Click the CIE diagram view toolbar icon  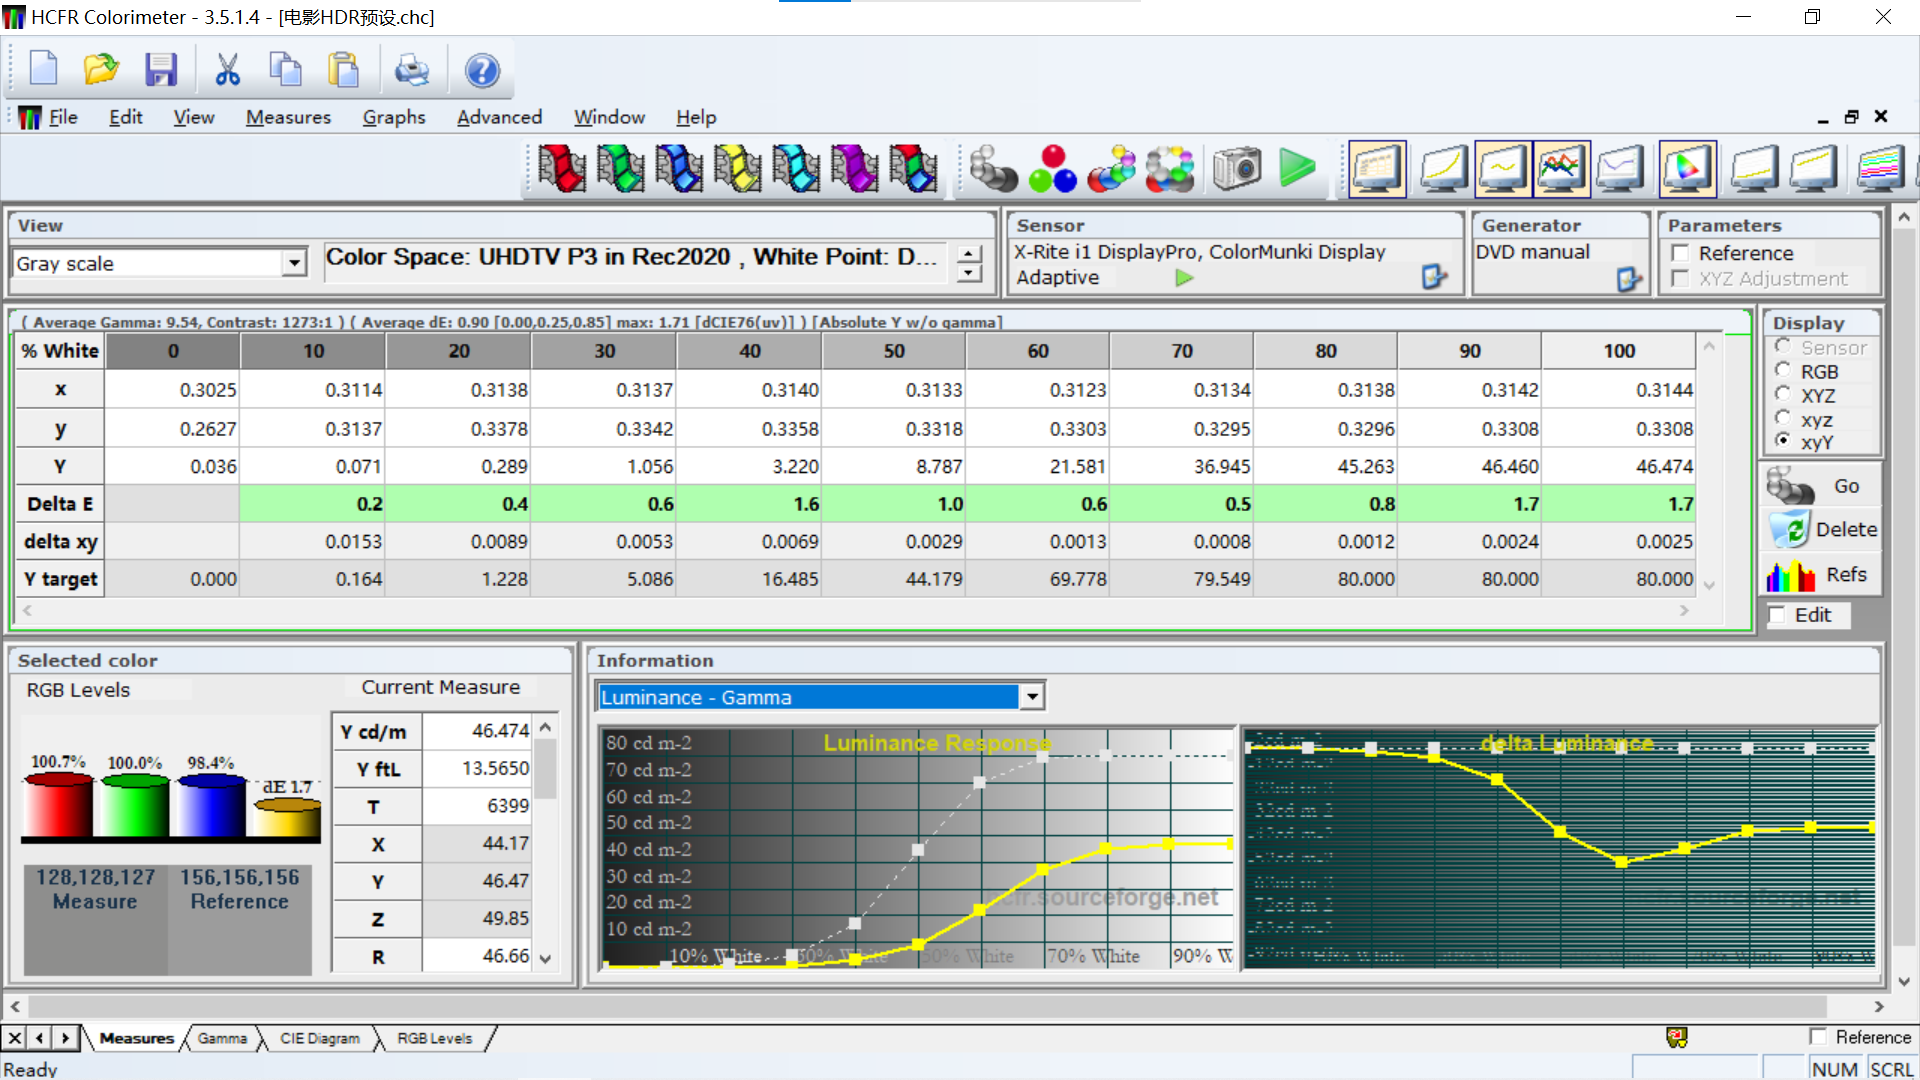[1687, 168]
